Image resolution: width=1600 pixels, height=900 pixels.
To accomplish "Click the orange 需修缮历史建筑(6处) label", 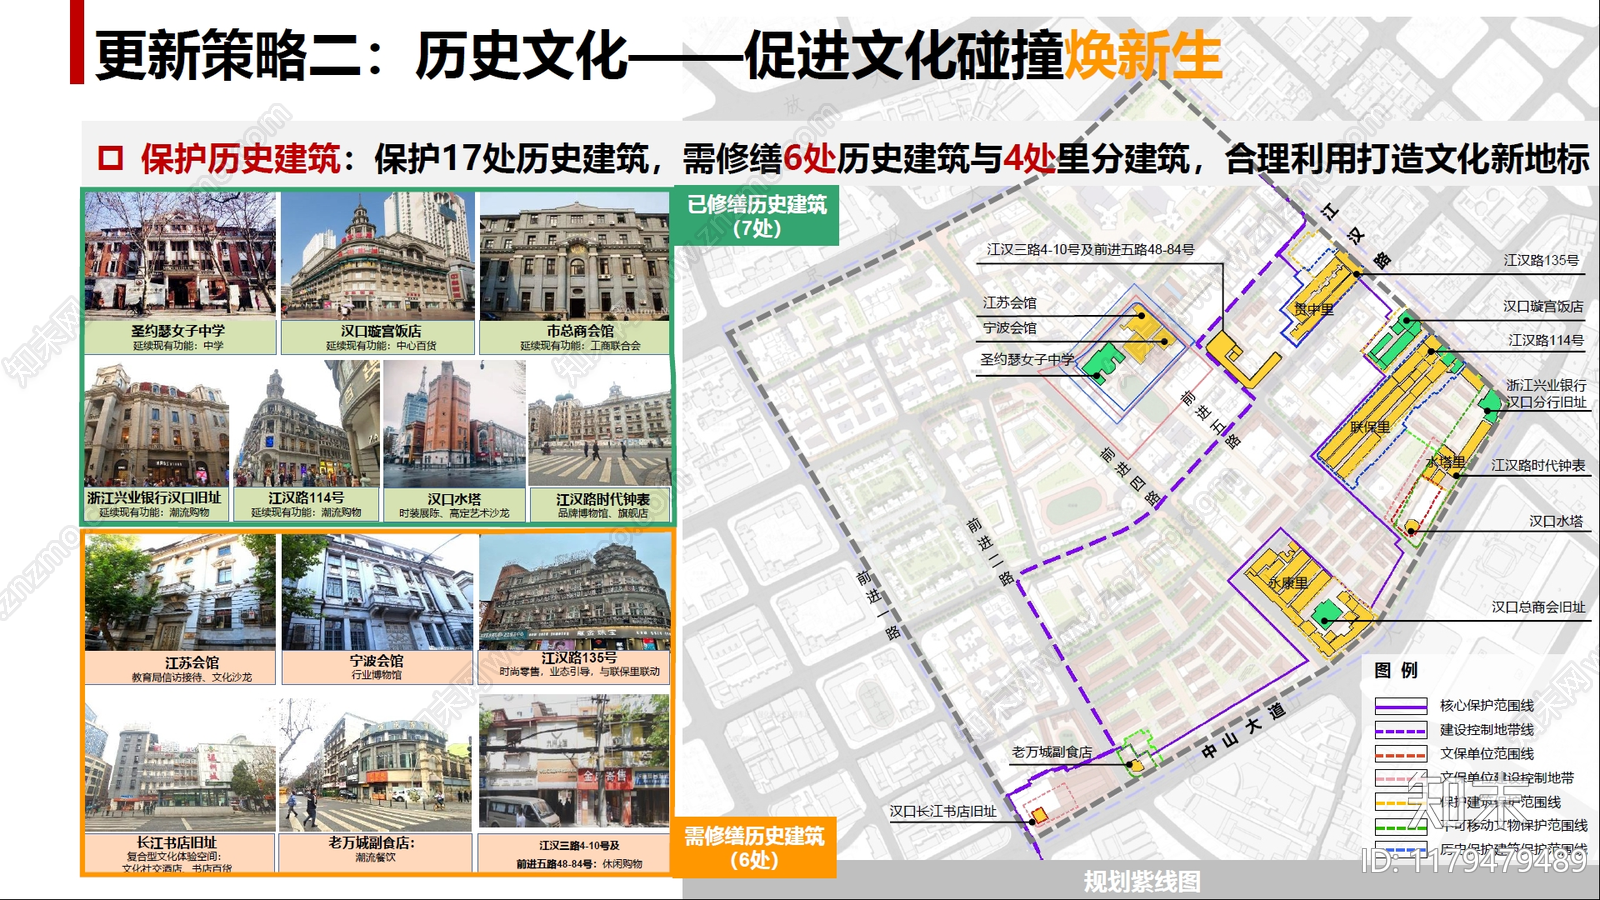I will coord(754,848).
